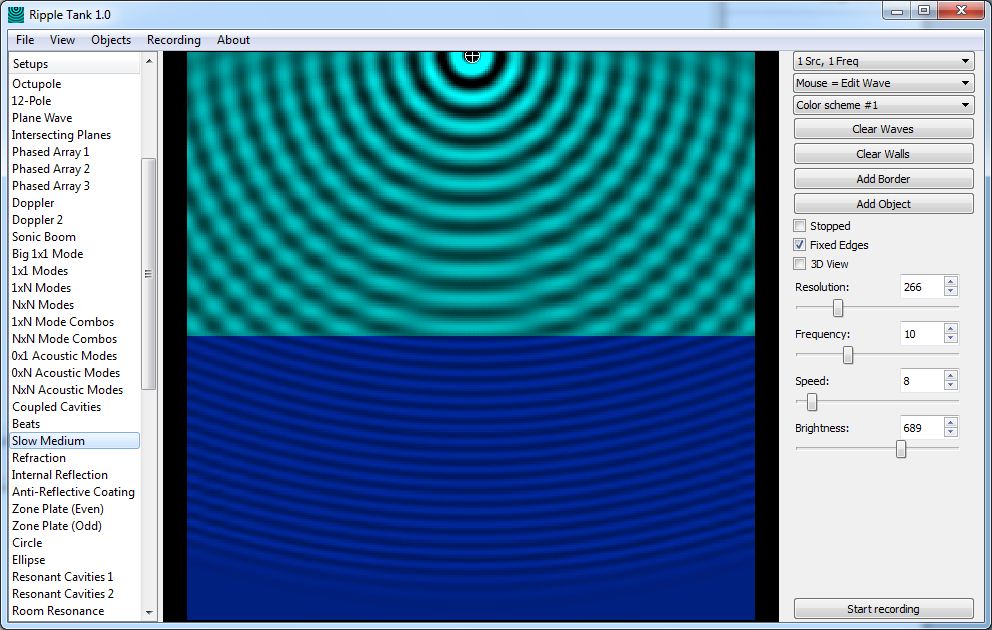Open the View menu

[62, 40]
